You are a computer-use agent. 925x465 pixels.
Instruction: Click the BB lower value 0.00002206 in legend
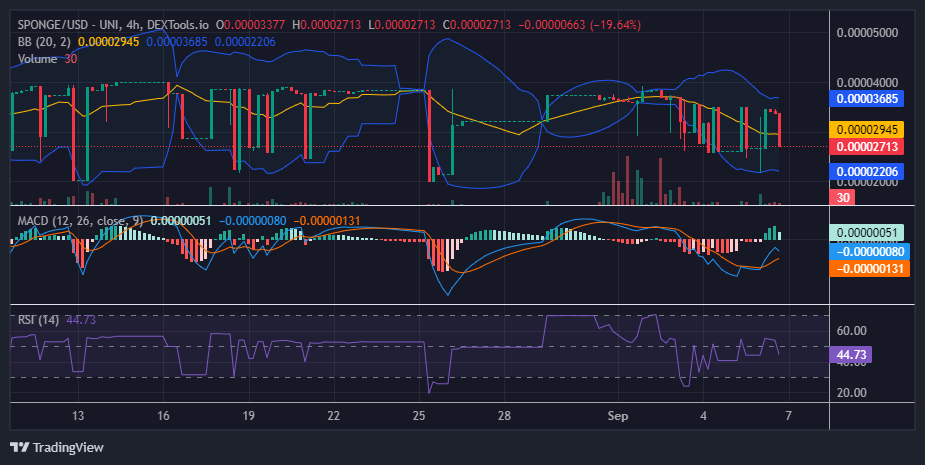[245, 42]
